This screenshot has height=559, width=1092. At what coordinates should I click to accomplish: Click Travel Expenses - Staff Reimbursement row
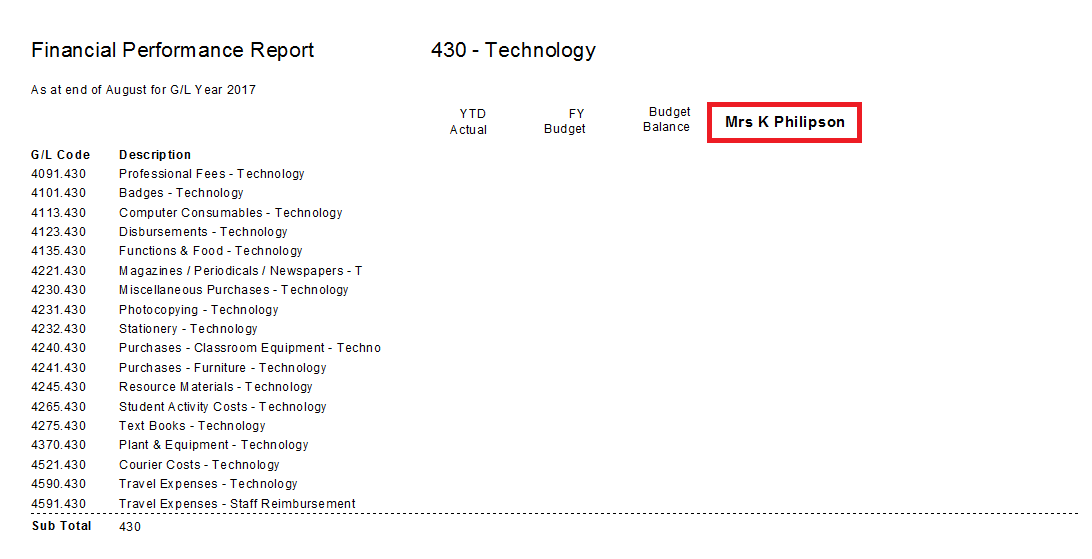(237, 503)
